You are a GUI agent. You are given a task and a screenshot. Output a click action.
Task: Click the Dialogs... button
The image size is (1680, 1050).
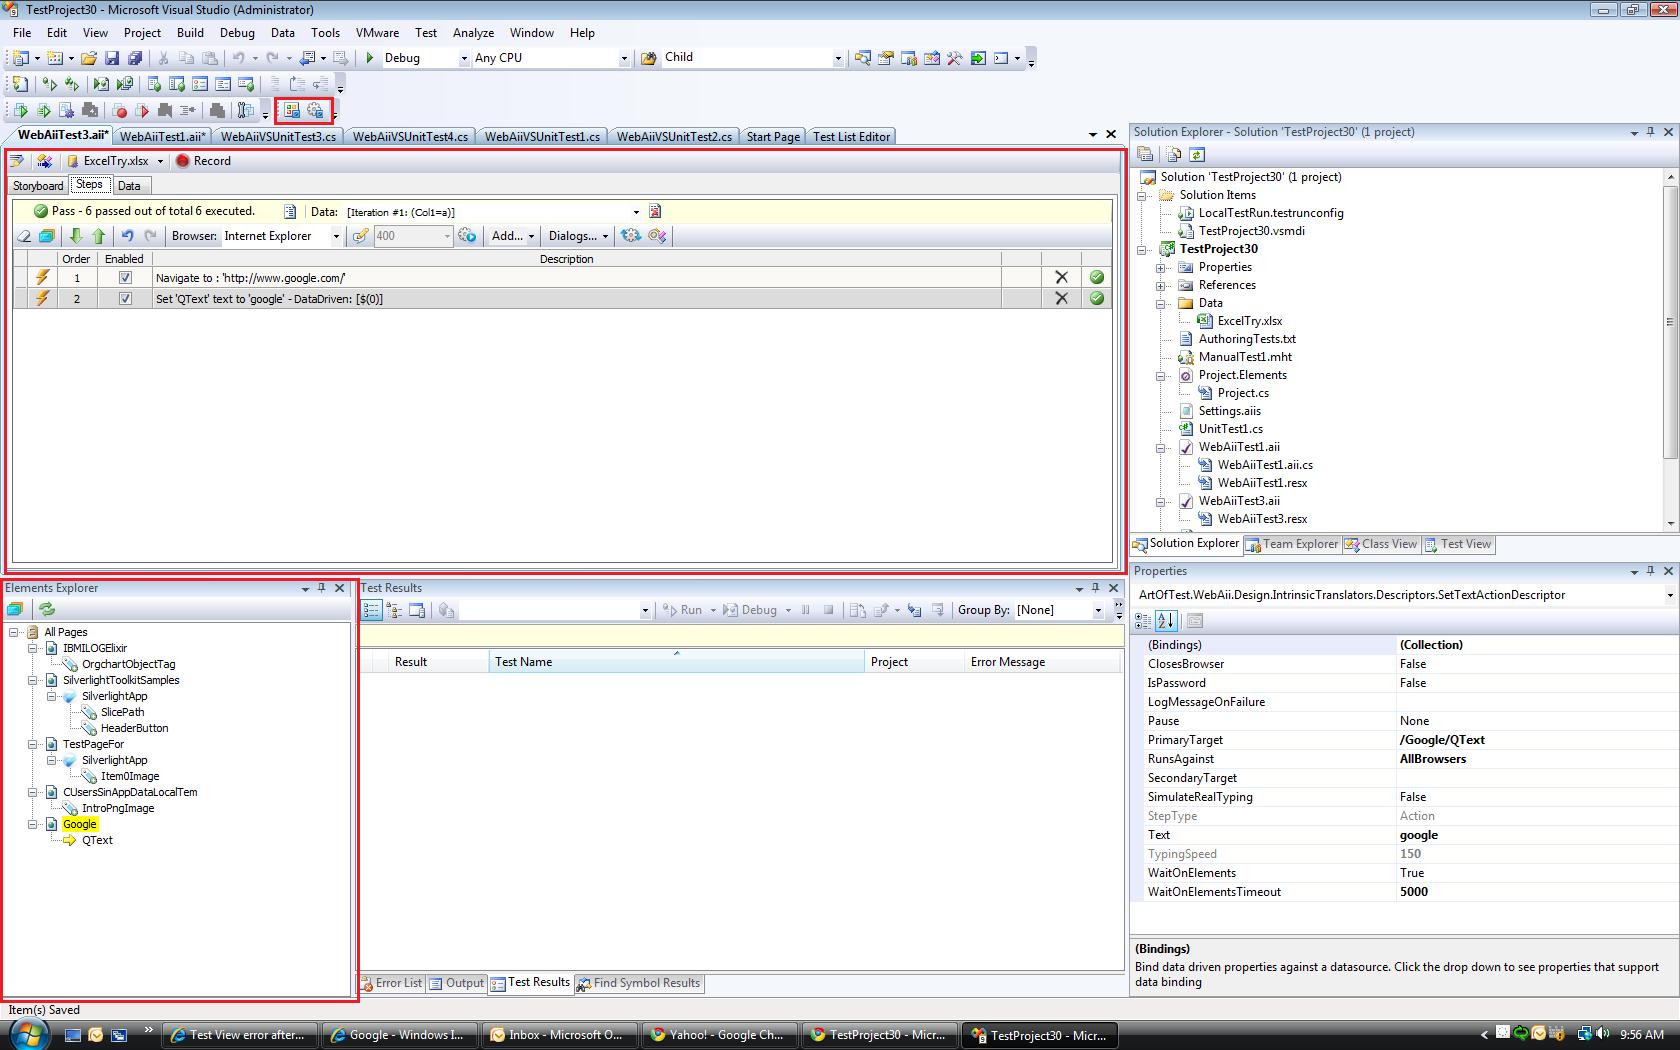pyautogui.click(x=578, y=236)
